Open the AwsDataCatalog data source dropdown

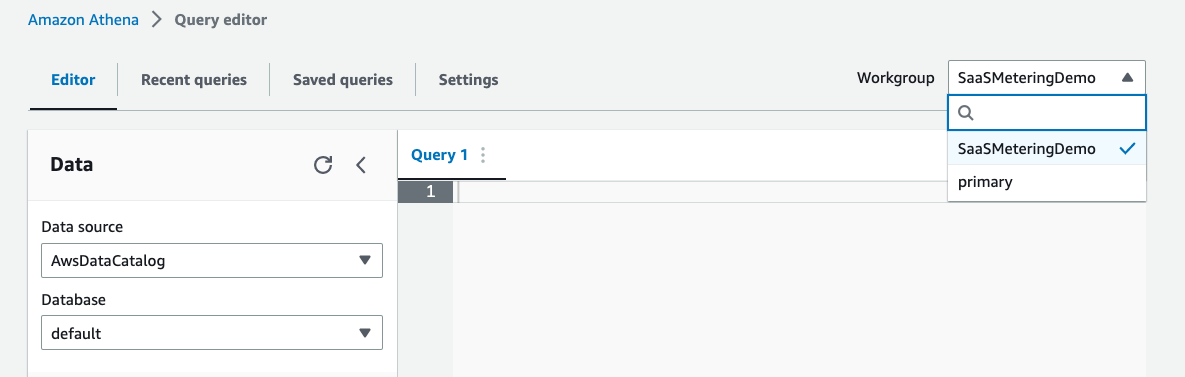point(212,261)
